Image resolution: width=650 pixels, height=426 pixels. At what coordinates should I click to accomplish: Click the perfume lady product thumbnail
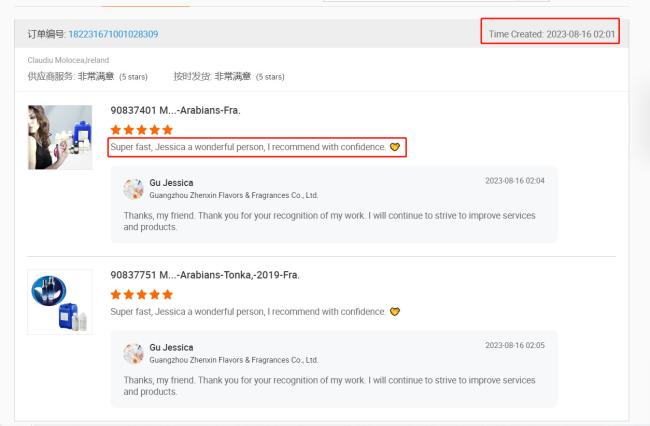(60, 137)
